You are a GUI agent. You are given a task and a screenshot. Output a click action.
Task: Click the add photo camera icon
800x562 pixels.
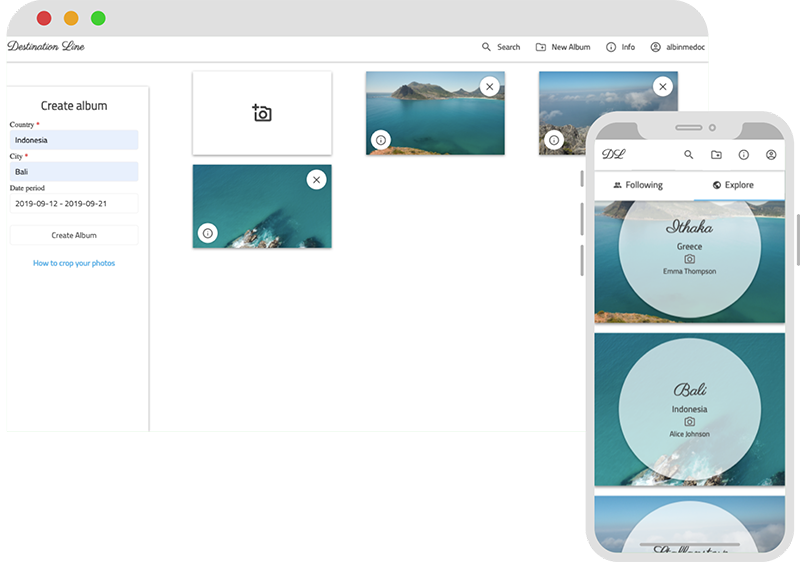click(x=262, y=113)
